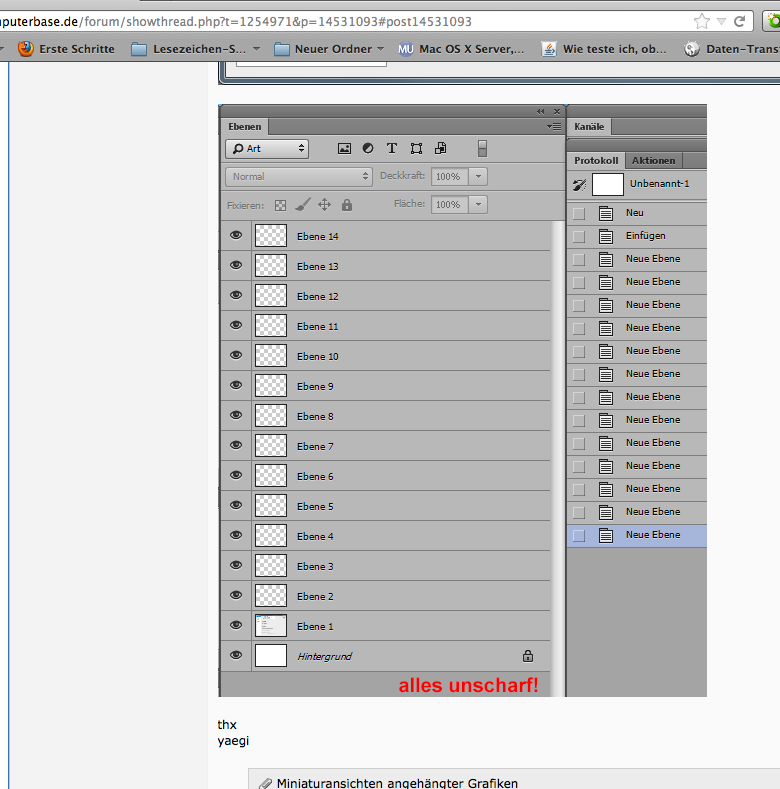Open the Normal blend mode dropdown

(299, 177)
